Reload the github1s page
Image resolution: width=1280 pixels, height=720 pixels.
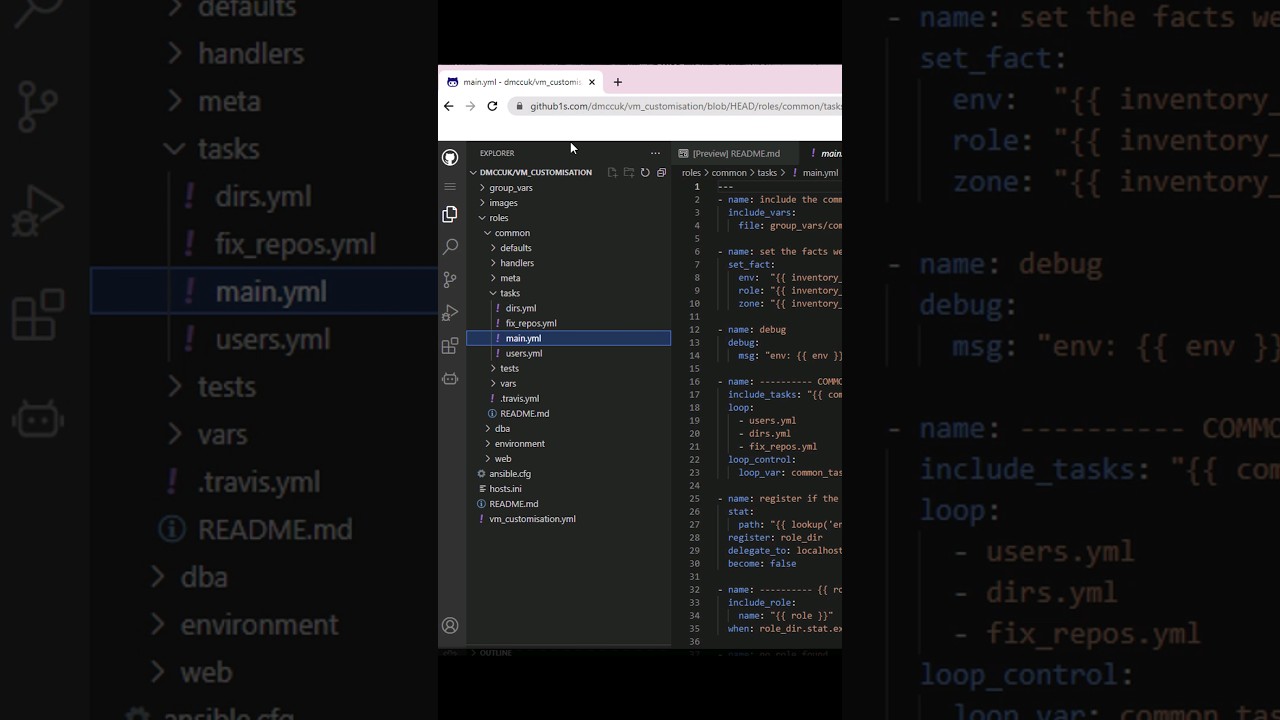492,106
